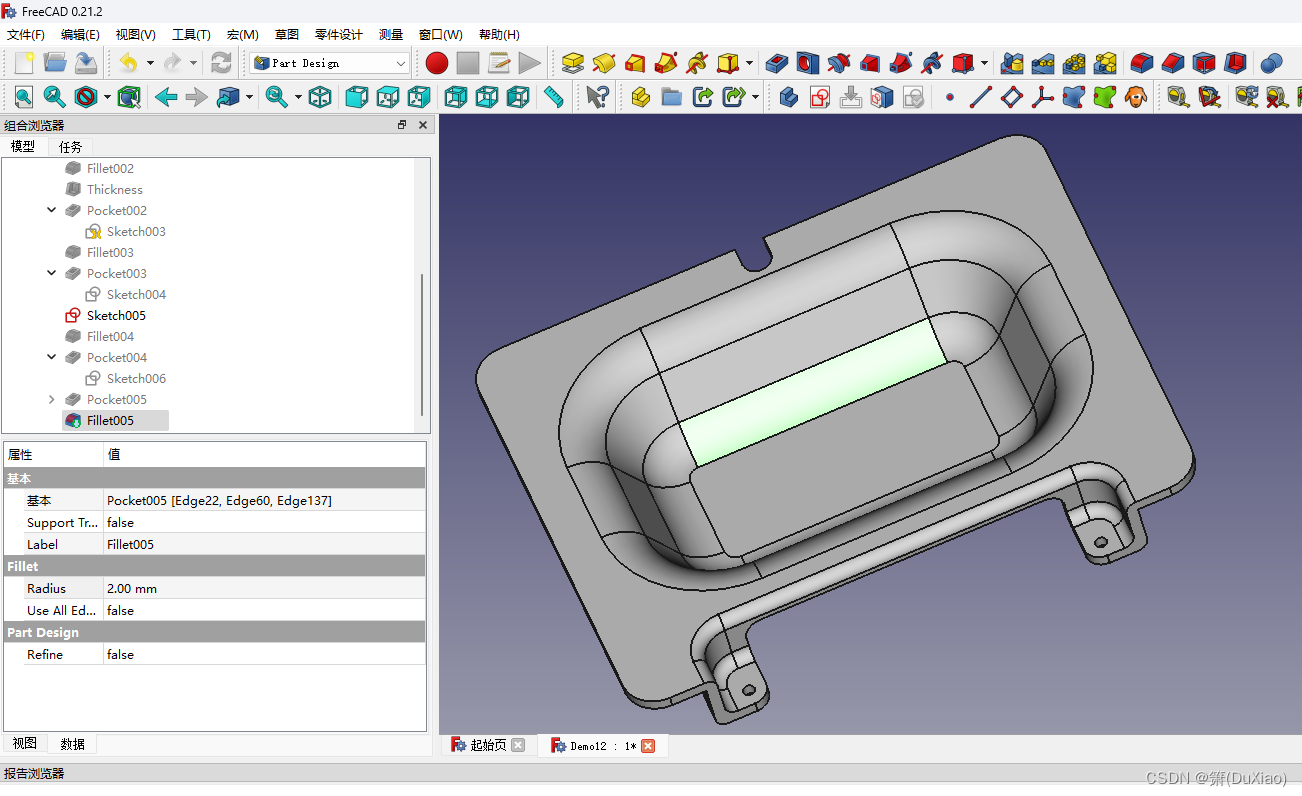Select the Hole tool icon
This screenshot has height=796, width=1302.
tap(808, 63)
